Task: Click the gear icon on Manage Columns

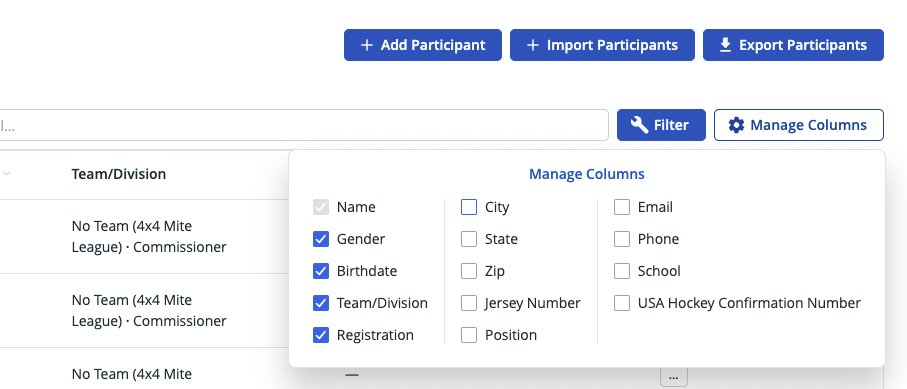Action: click(x=736, y=125)
